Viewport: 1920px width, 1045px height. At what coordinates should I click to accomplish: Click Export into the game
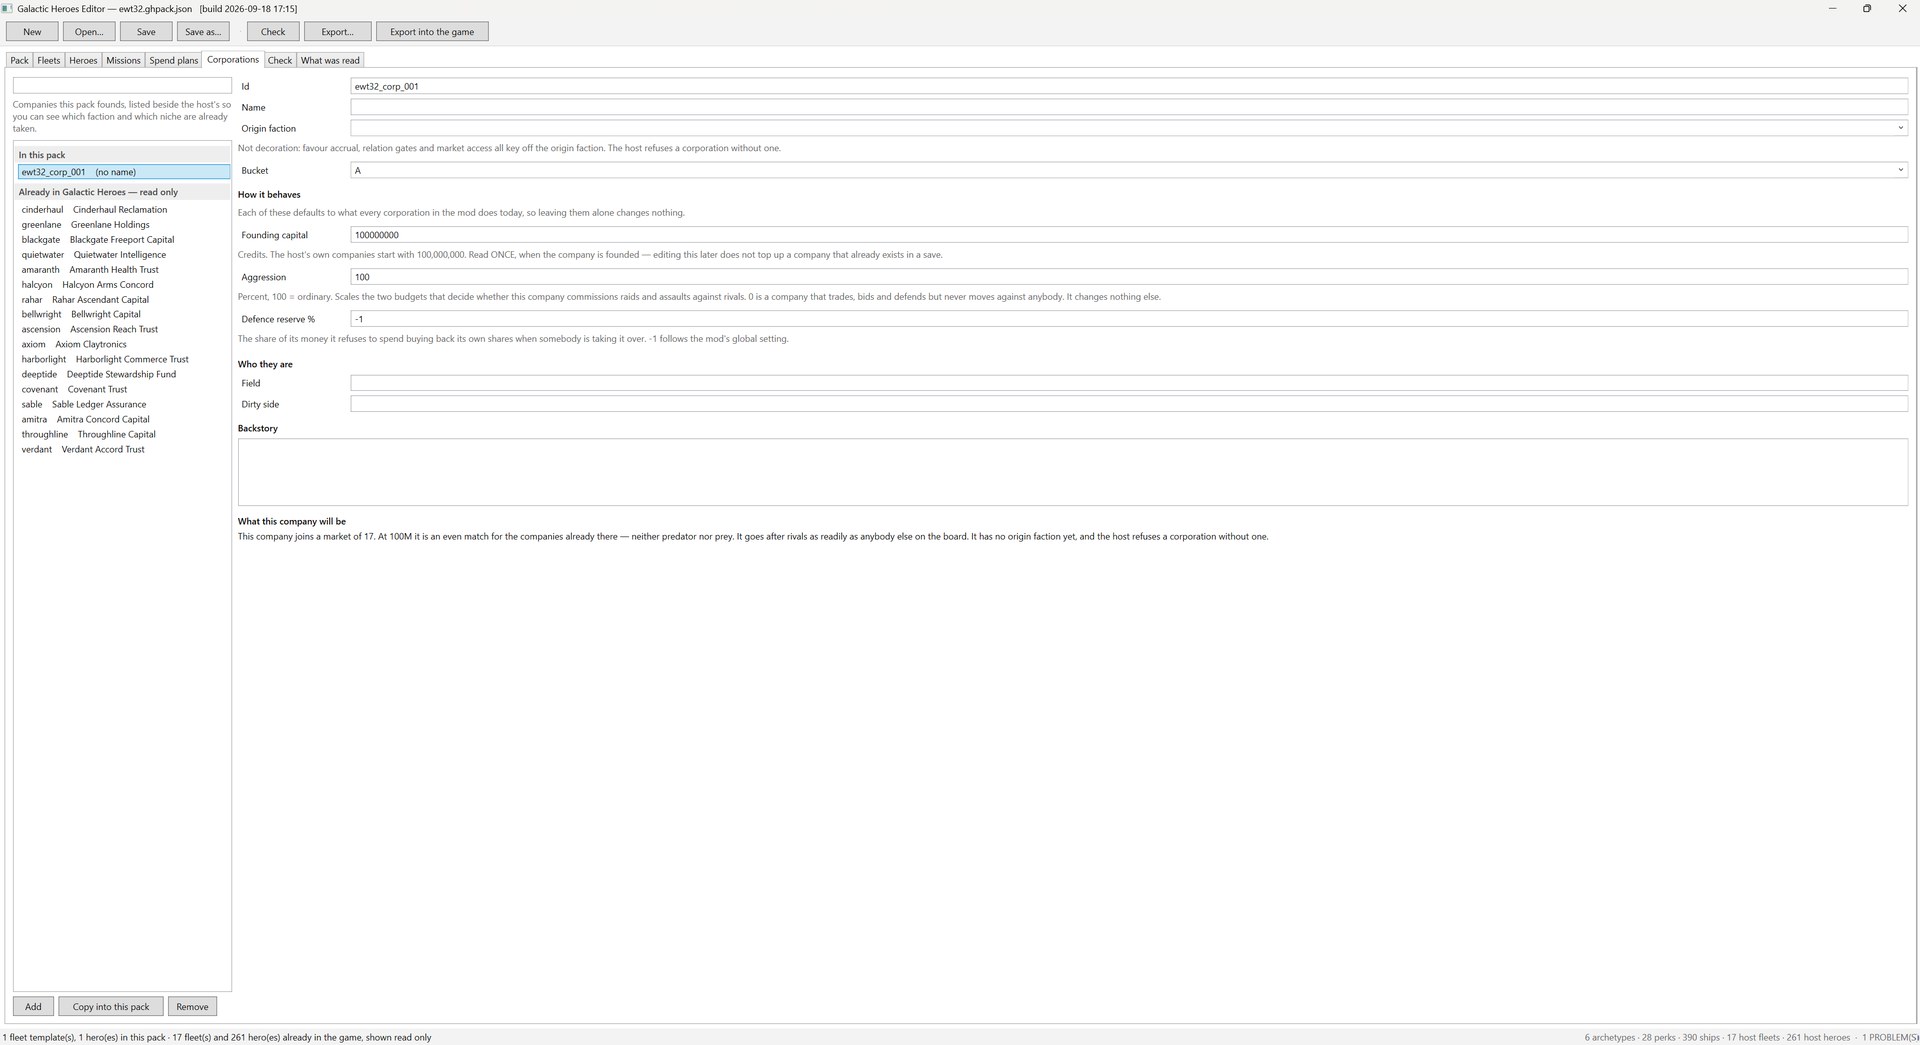pos(432,32)
